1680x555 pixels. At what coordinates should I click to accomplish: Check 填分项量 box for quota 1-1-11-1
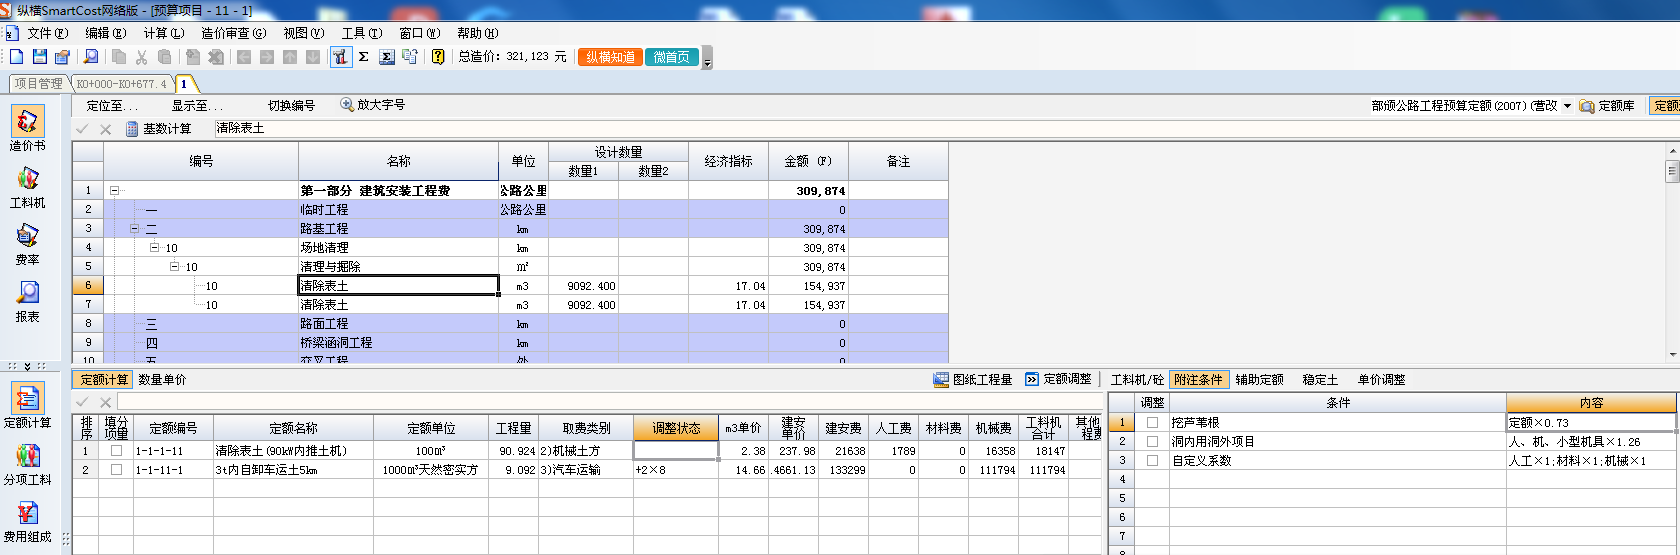pos(116,470)
